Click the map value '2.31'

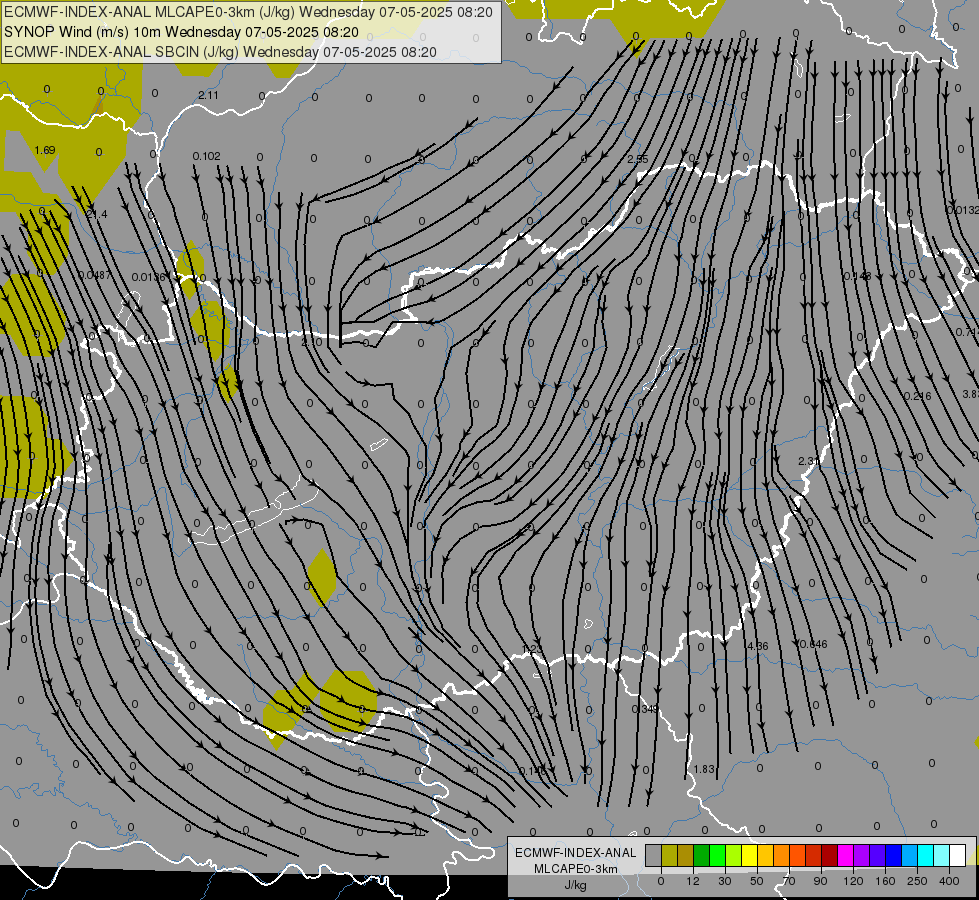809,461
